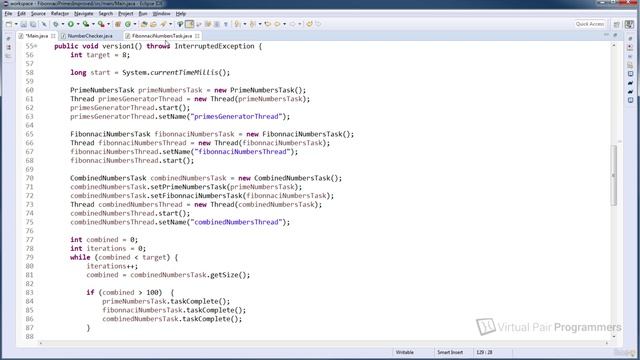Click the Open Task folder icon

click(153, 24)
